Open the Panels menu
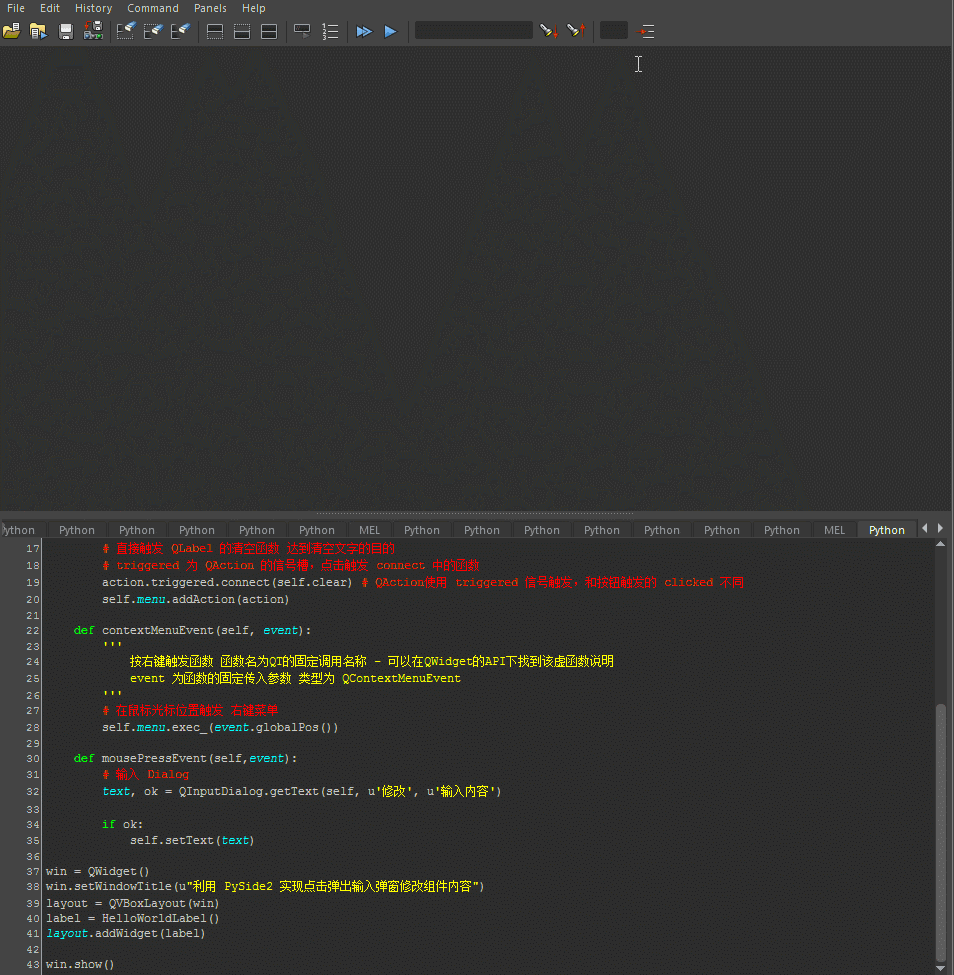Screen dimensions: 954x975 210,8
